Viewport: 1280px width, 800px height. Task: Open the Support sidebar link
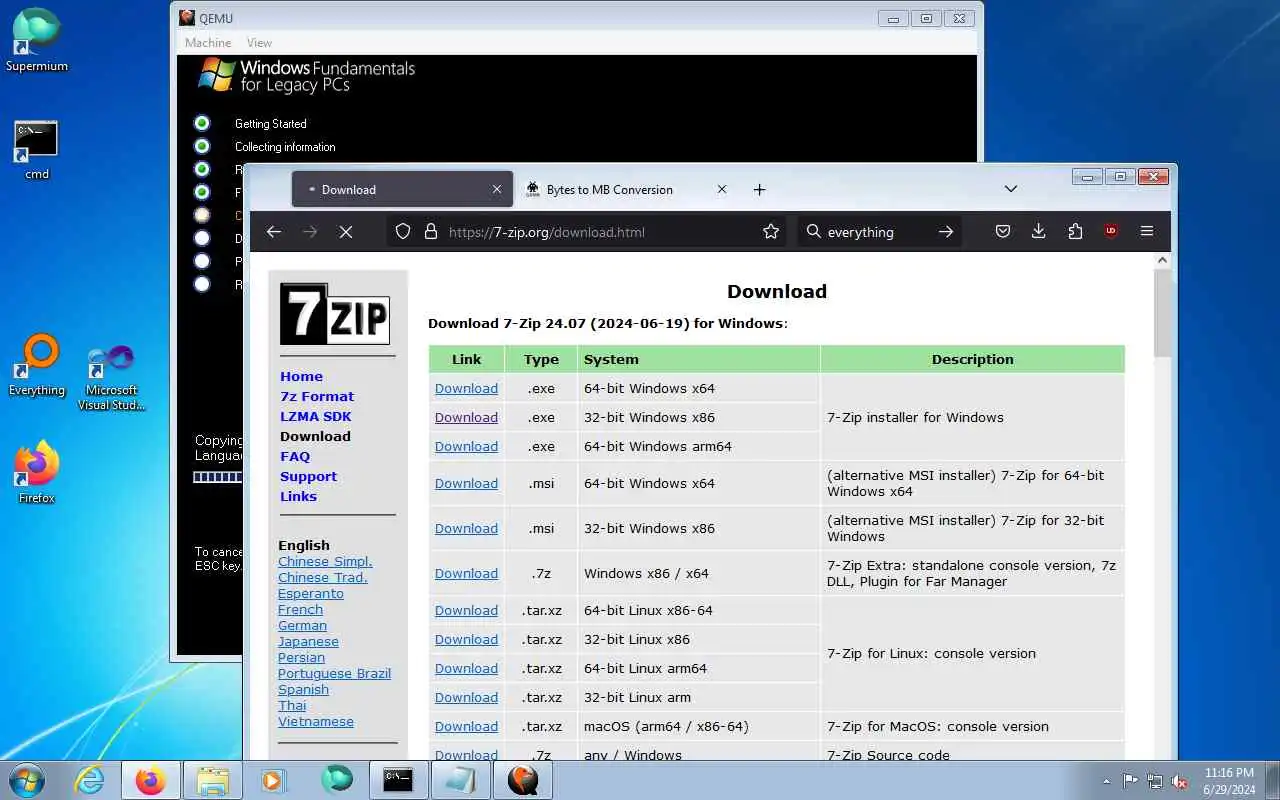(308, 476)
